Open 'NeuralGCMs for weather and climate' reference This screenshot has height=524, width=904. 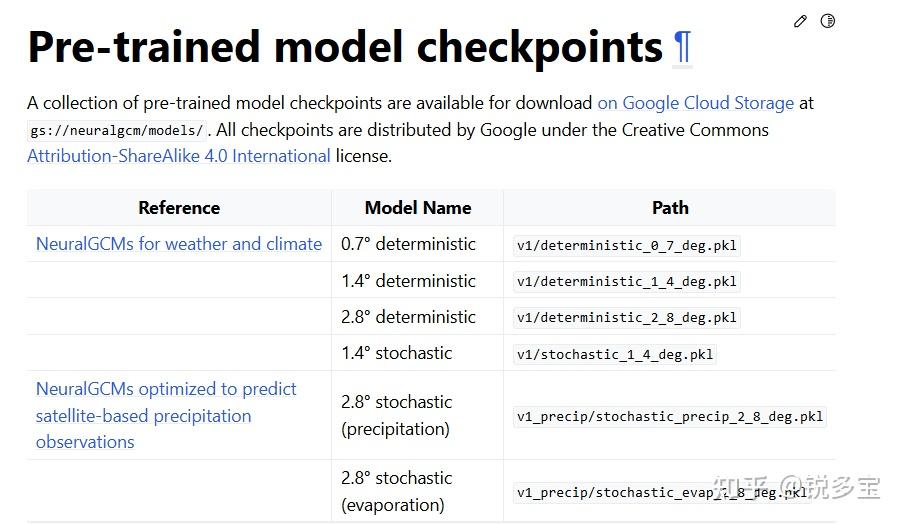point(179,244)
